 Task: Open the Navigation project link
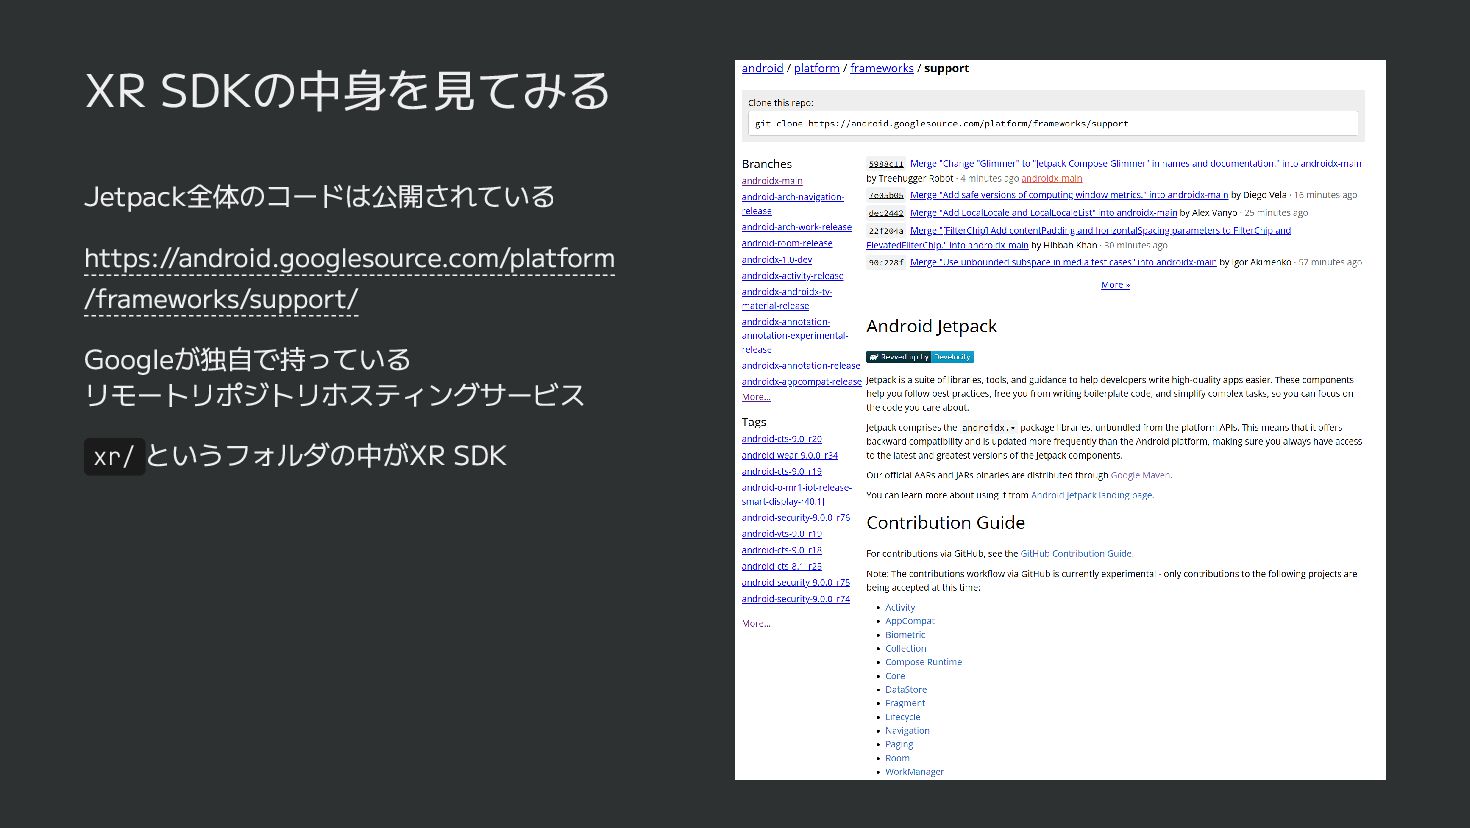pyautogui.click(x=907, y=731)
